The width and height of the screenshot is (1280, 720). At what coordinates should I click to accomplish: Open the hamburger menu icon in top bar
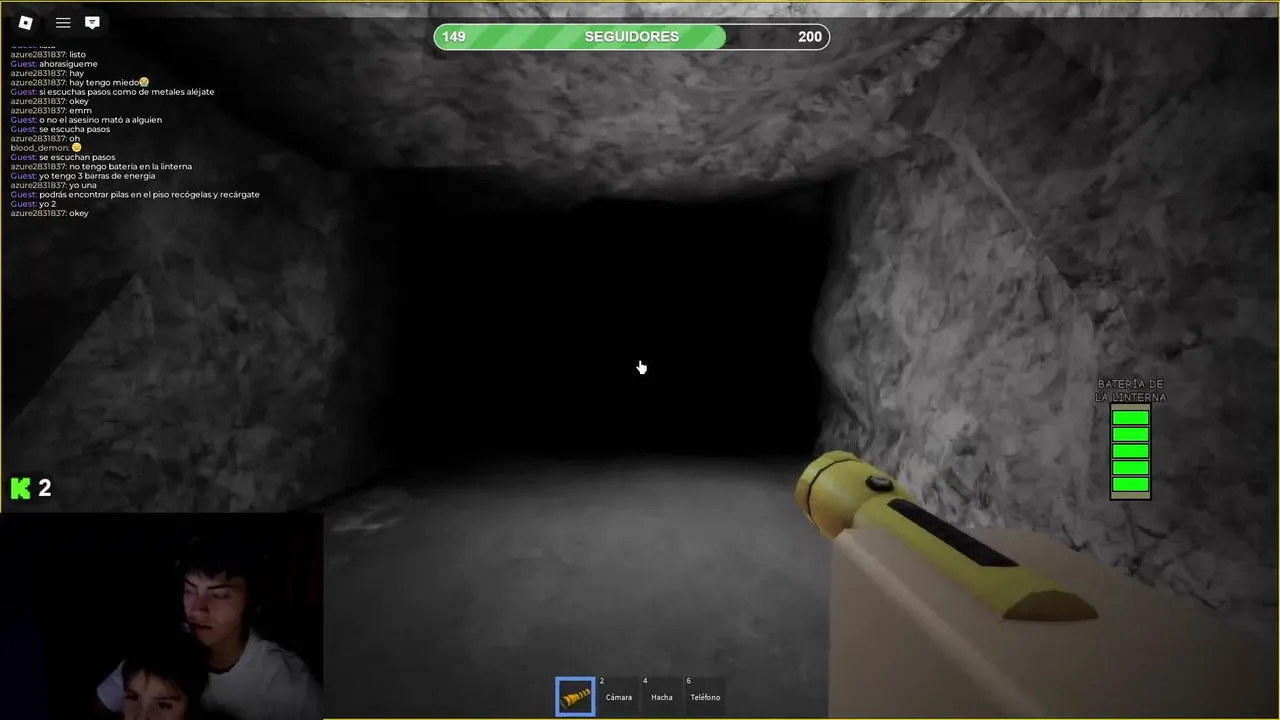click(x=63, y=22)
